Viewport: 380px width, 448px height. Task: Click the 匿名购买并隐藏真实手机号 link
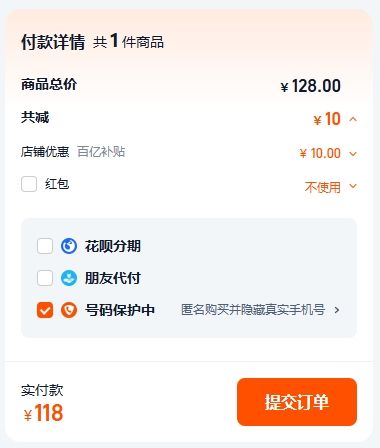pyautogui.click(x=253, y=310)
